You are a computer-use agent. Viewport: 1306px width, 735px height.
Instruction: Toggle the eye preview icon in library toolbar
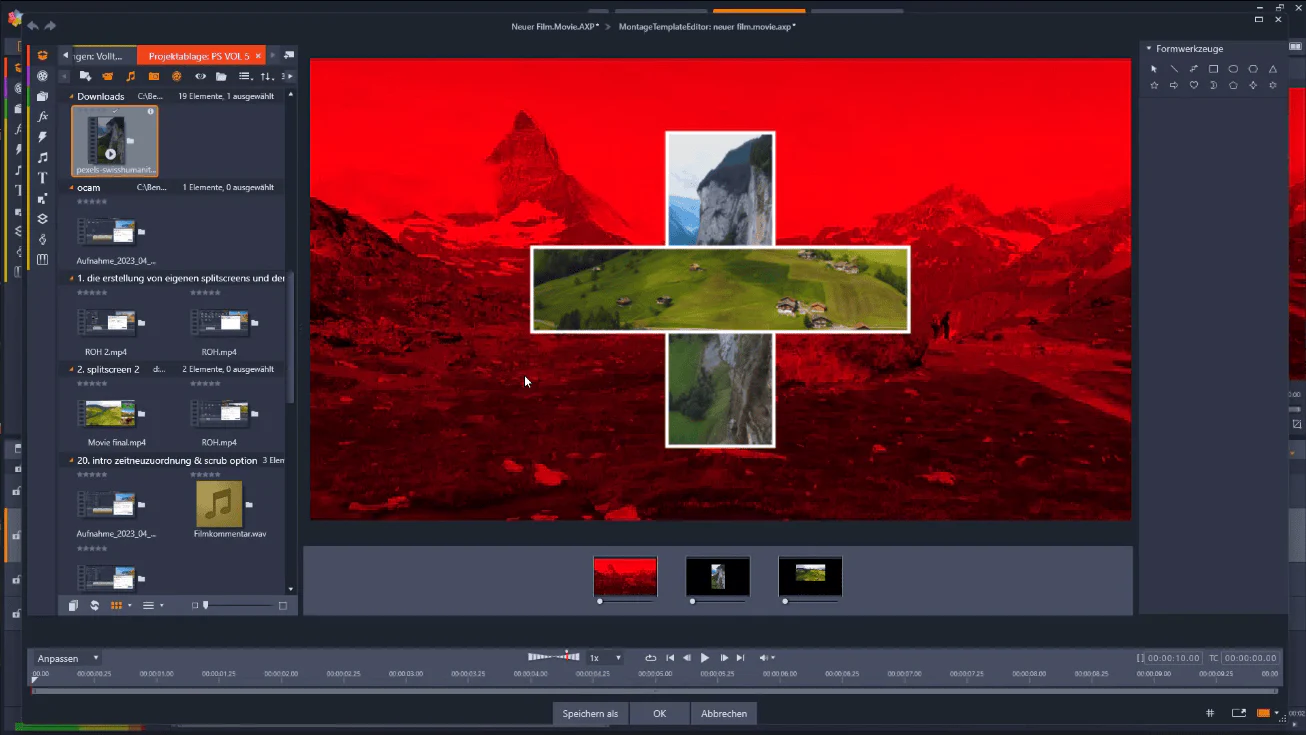click(200, 76)
